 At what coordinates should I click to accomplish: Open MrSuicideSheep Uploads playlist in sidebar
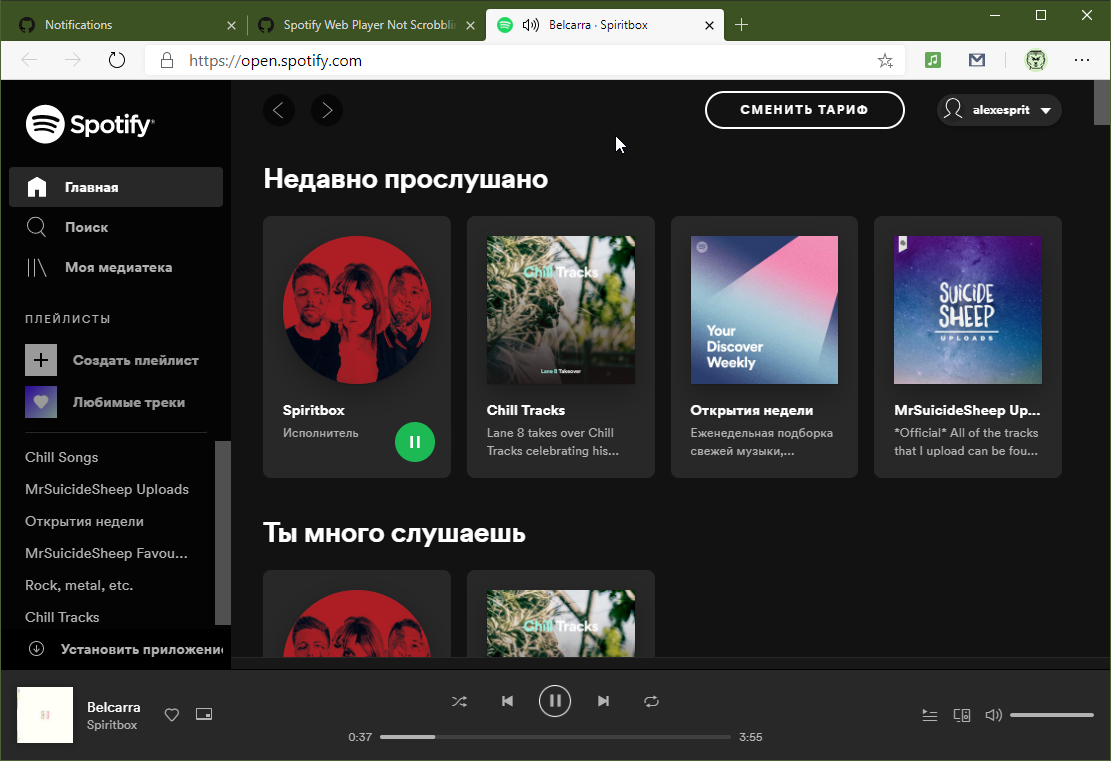(x=107, y=489)
